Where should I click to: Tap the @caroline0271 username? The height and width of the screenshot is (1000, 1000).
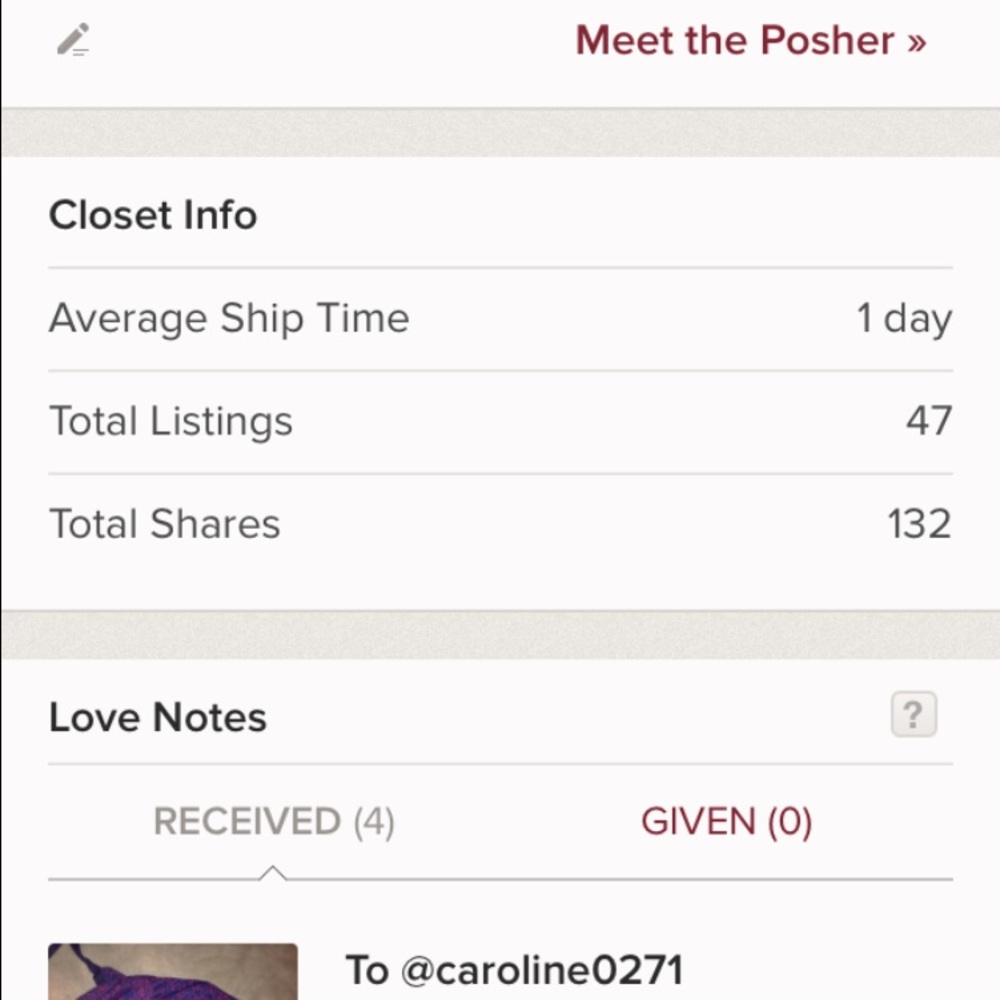click(x=541, y=970)
